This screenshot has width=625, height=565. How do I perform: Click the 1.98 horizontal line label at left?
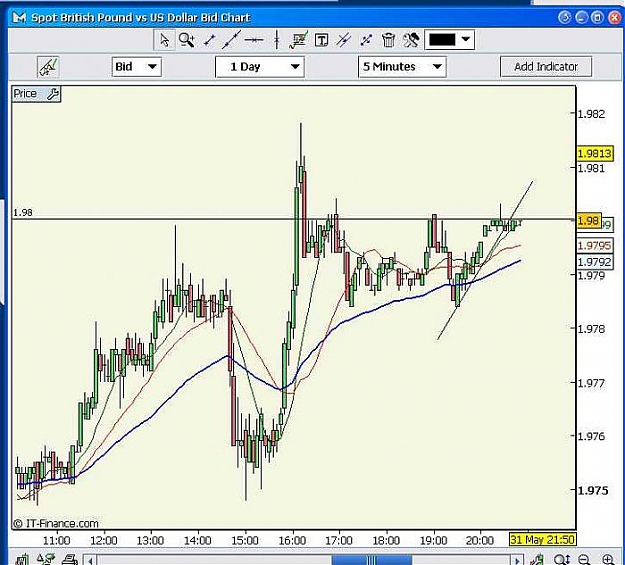coord(23,213)
